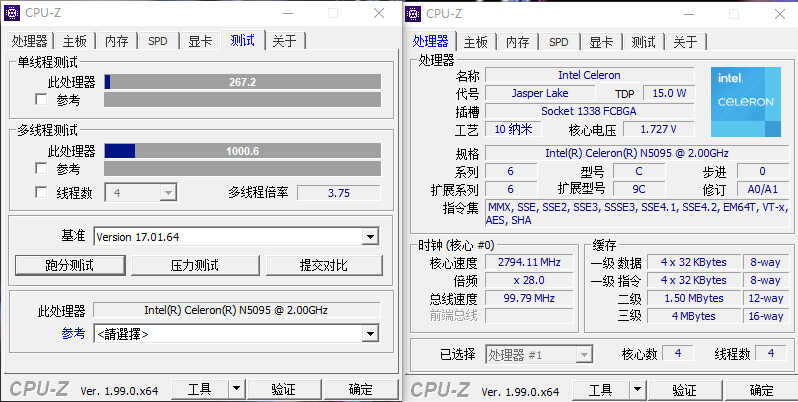Click the 代号 value Jasper Lake
Viewport: 798px width, 402px height.
[539, 93]
